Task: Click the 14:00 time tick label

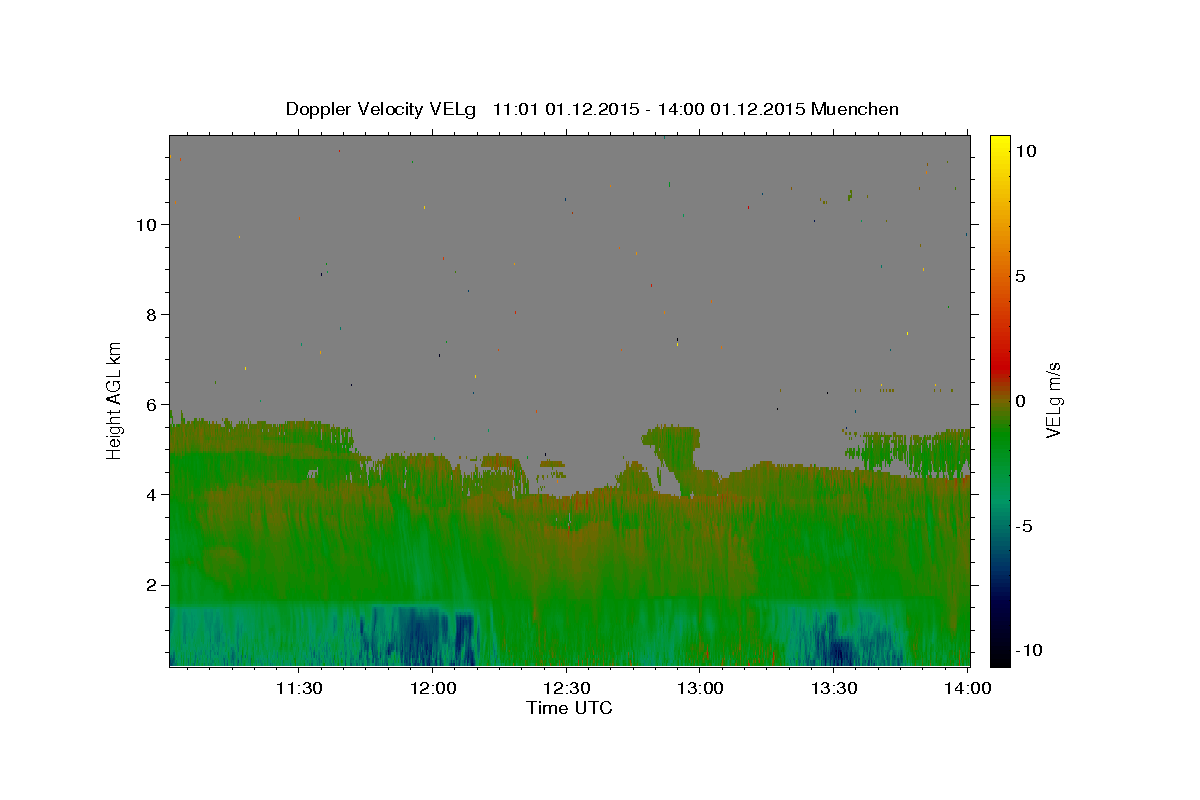Action: pyautogui.click(x=968, y=688)
